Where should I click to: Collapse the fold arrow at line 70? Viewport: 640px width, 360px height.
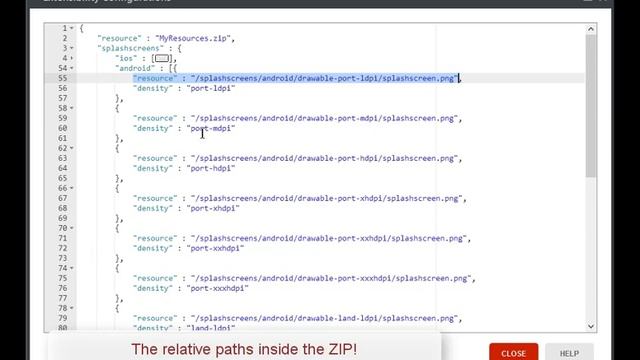72,228
